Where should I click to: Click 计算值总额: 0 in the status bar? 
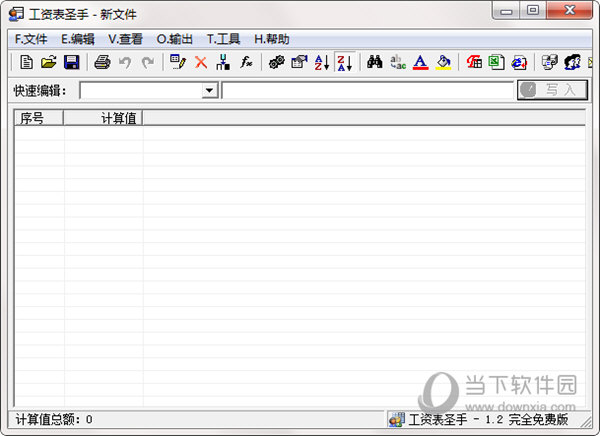54,420
